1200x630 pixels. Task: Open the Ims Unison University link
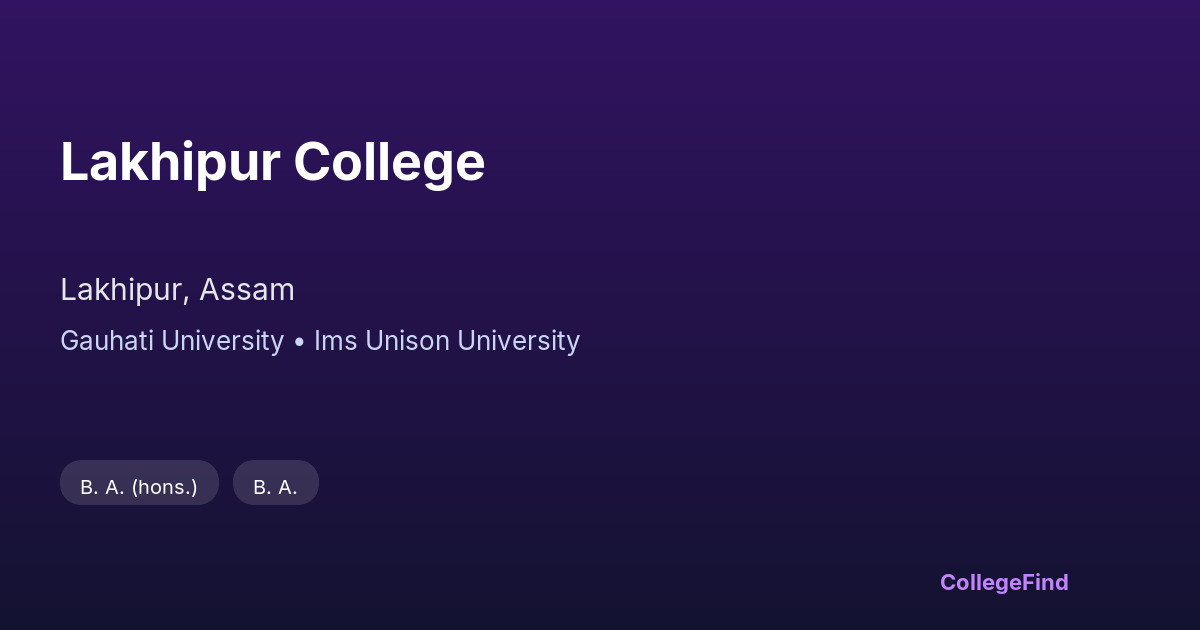tap(446, 341)
